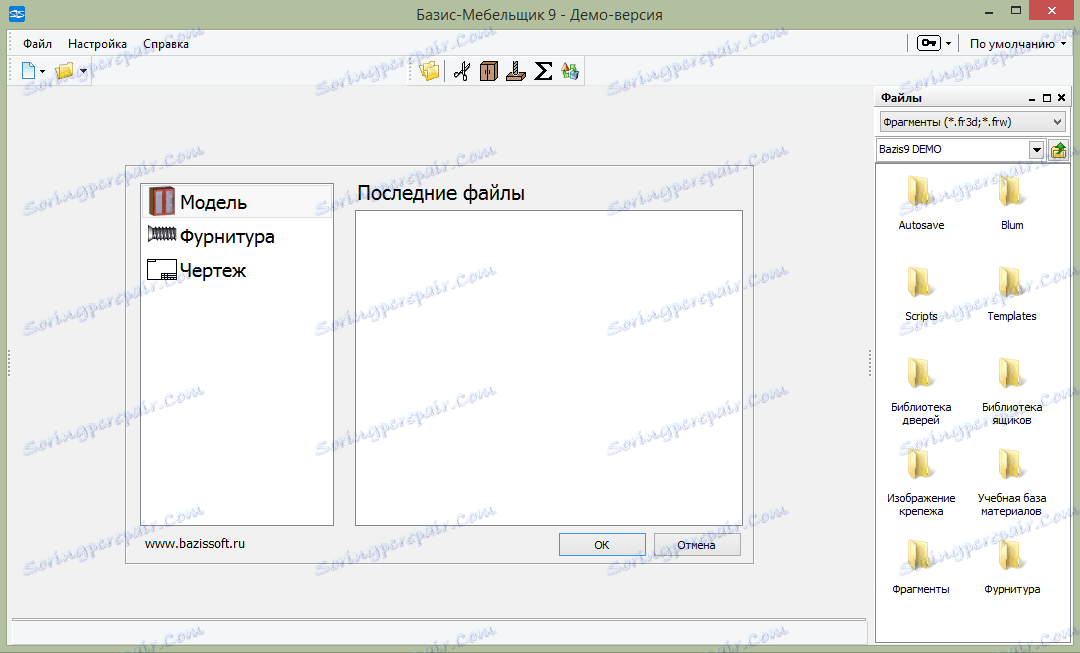Select Фурнитура in the dialog list
The height and width of the screenshot is (653, 1080).
tap(237, 236)
